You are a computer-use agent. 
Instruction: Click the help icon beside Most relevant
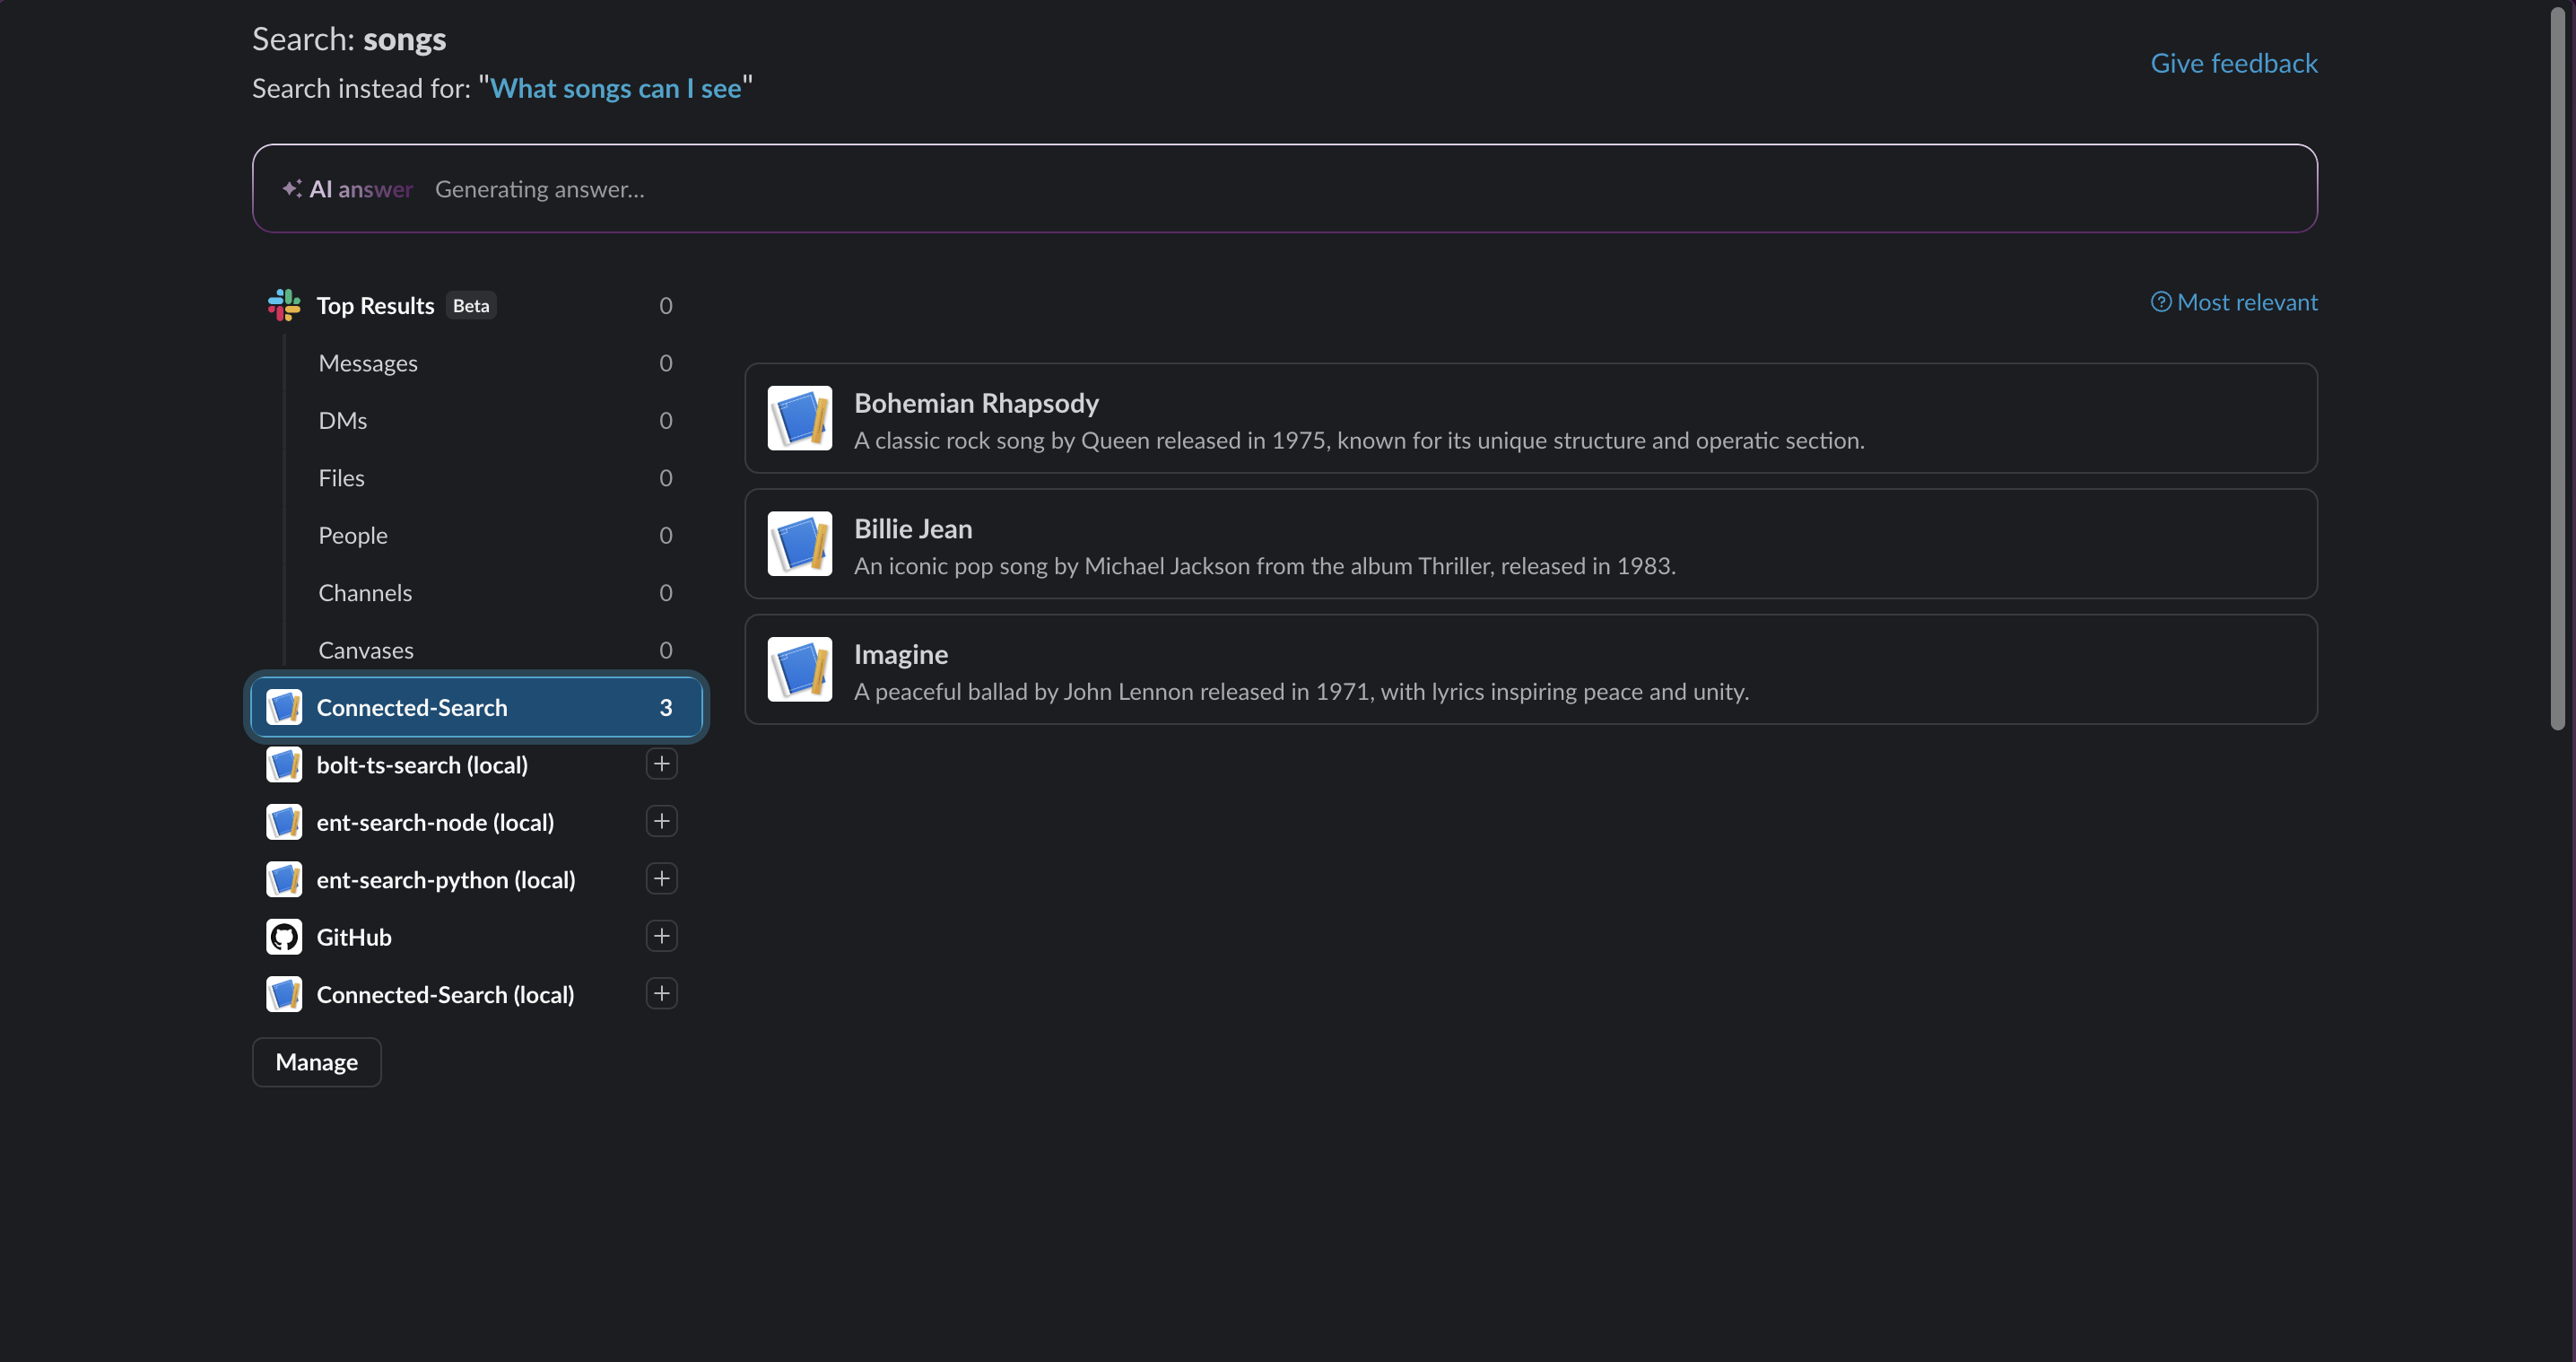click(x=2160, y=302)
